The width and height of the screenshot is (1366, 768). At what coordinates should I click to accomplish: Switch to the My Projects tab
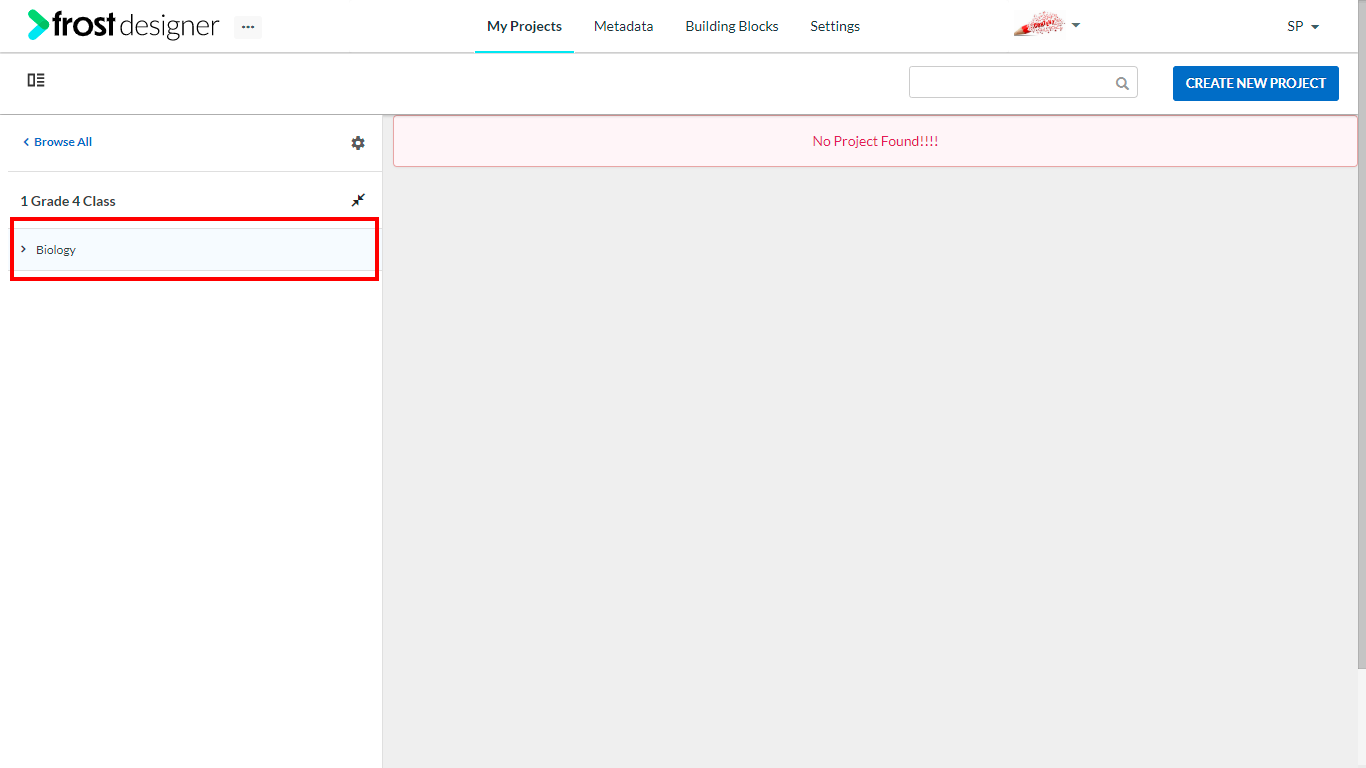[x=524, y=26]
